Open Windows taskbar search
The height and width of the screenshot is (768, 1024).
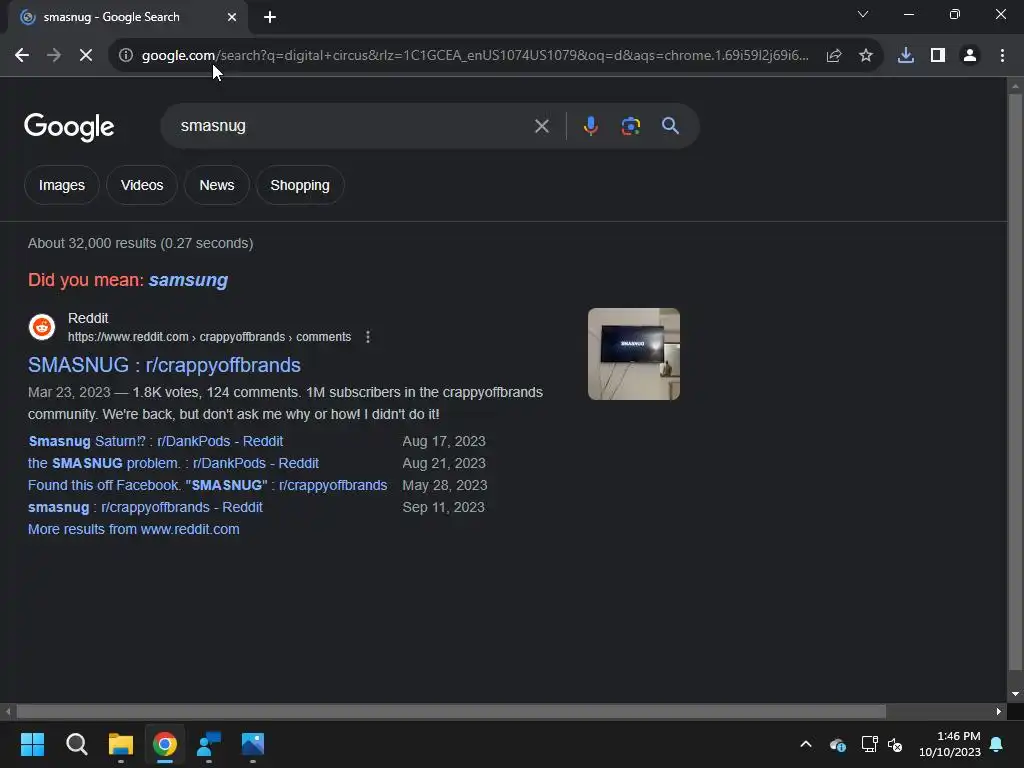76,744
